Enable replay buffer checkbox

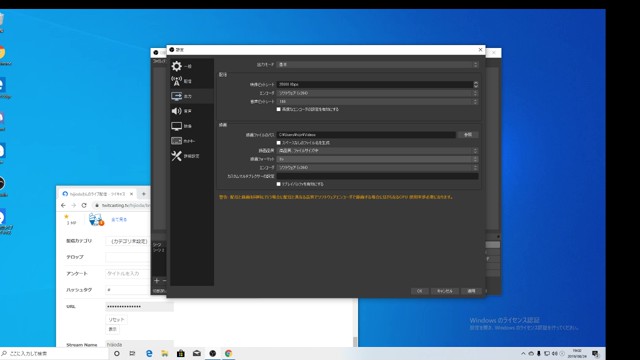279,184
